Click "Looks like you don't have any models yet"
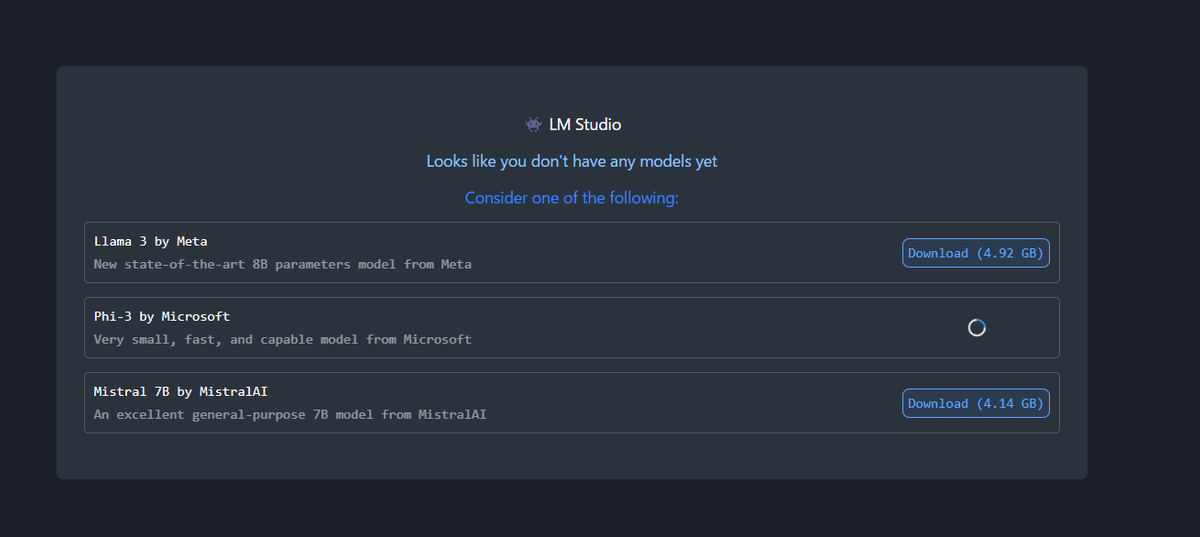1200x537 pixels. click(x=572, y=161)
